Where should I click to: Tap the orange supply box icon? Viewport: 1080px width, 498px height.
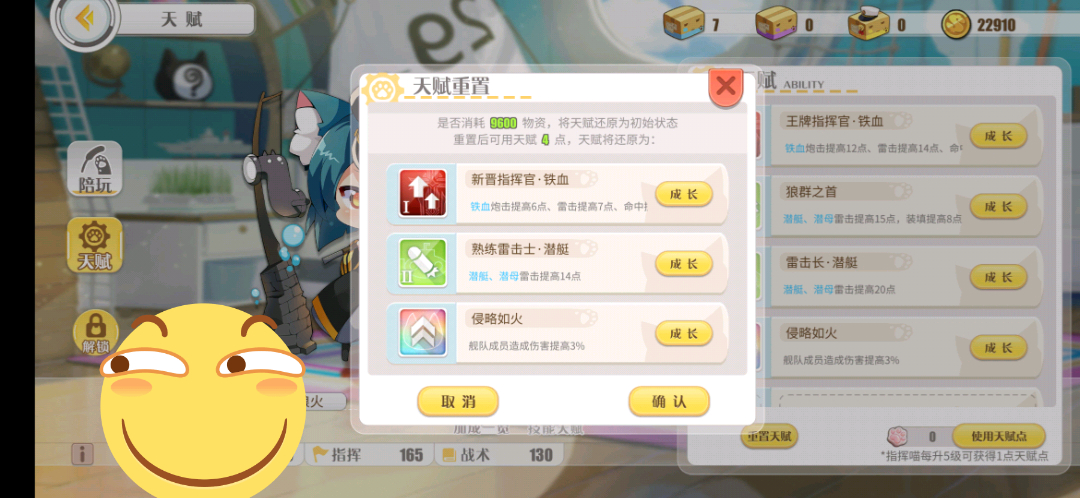coord(683,23)
